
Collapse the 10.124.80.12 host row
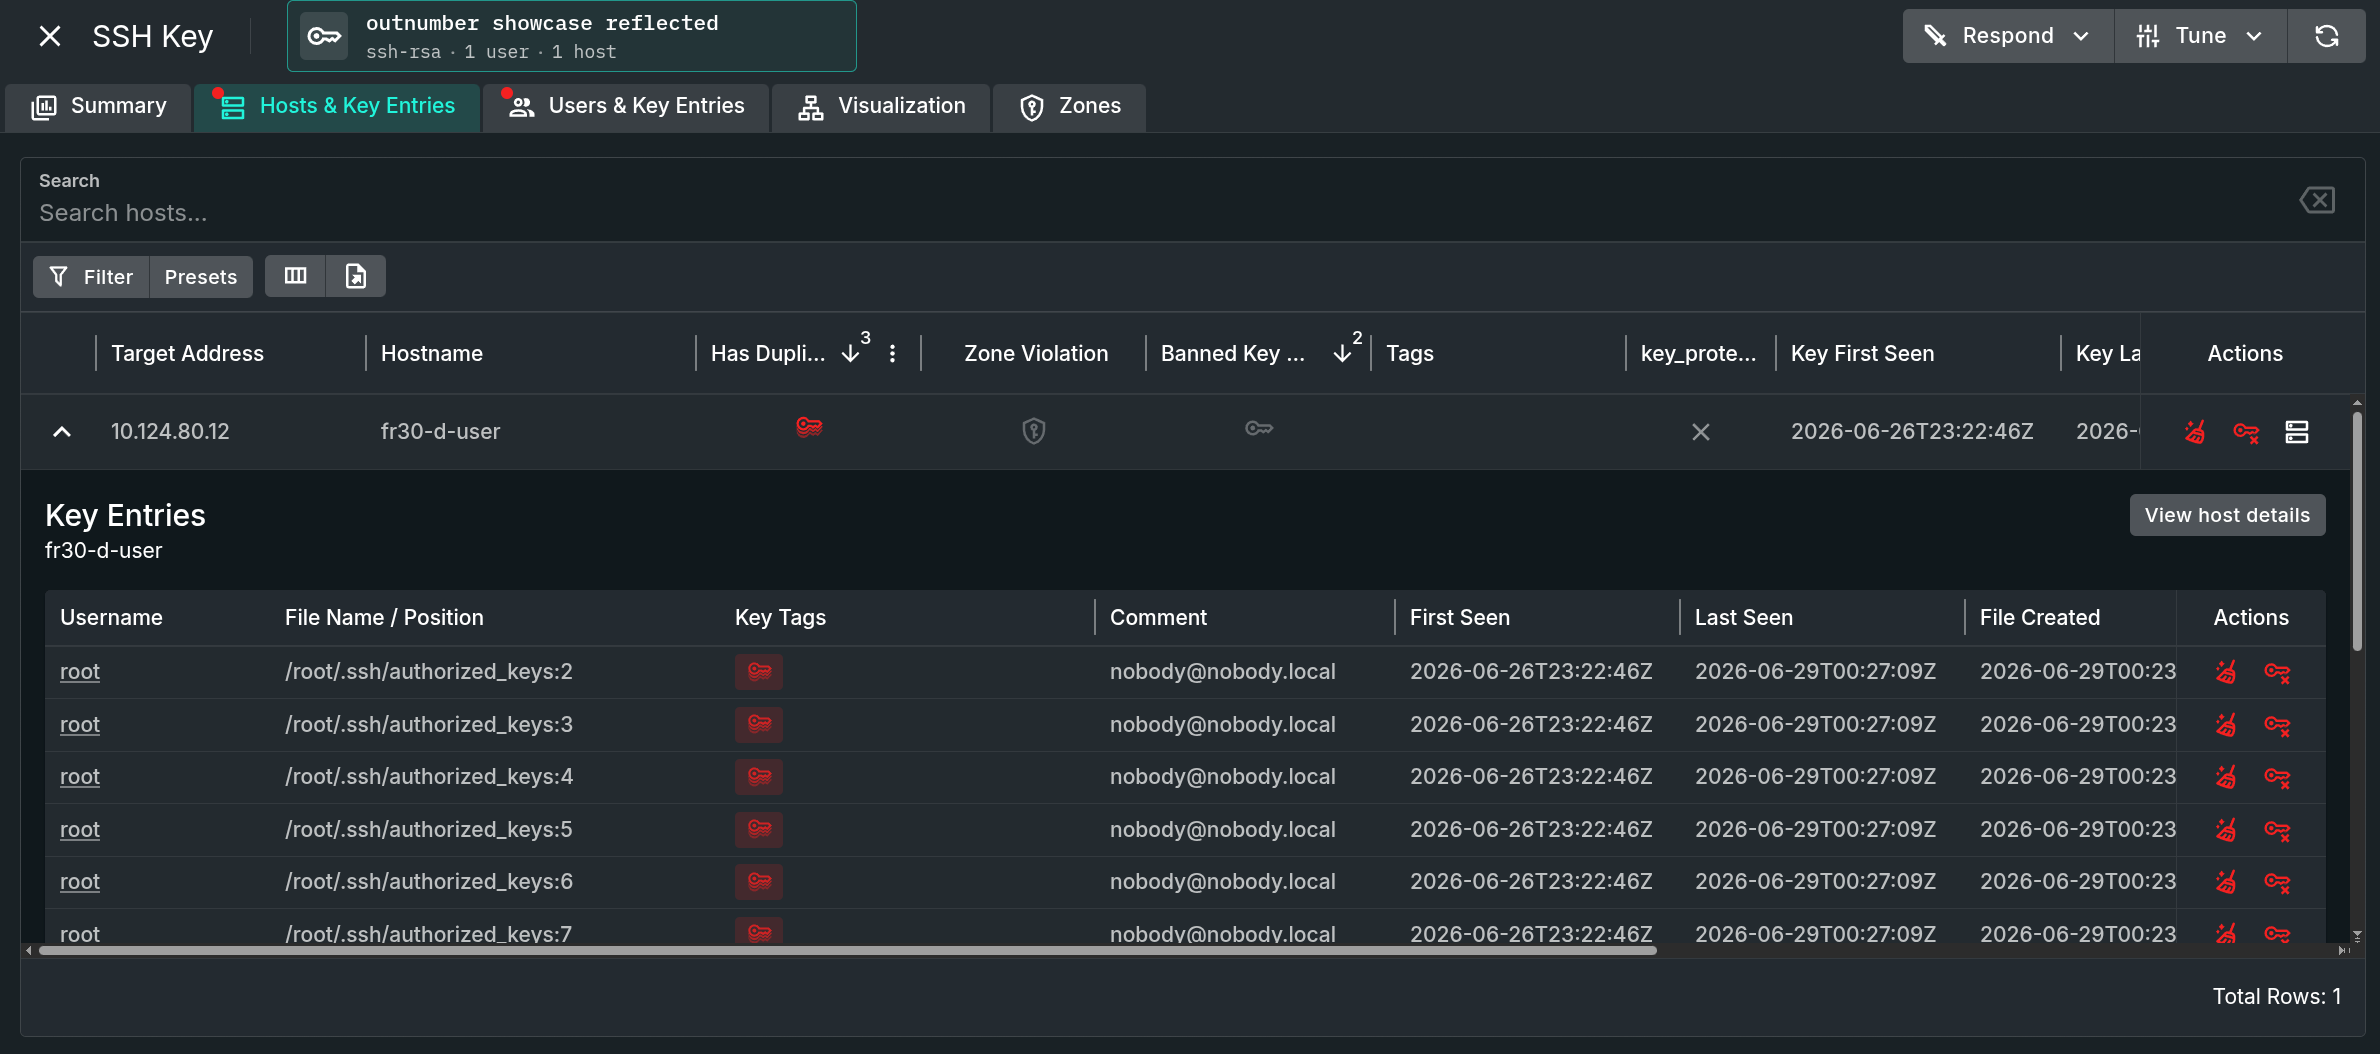(62, 432)
